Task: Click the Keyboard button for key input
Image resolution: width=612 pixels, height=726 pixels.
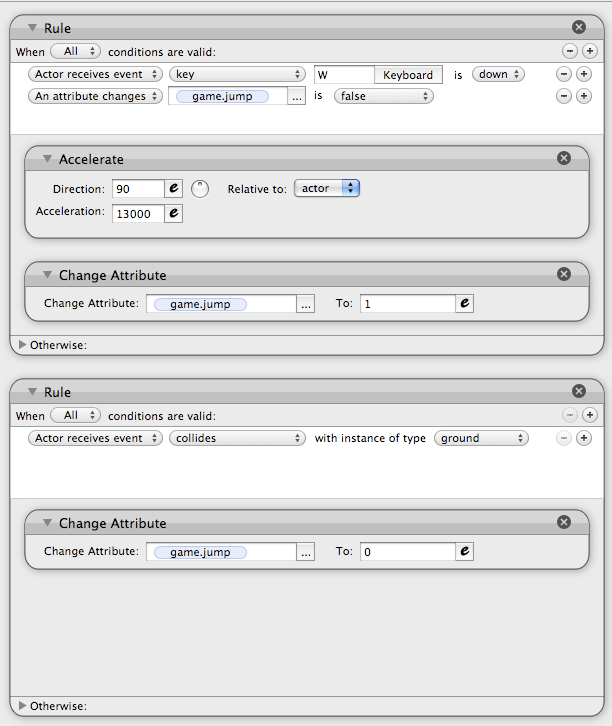Action: click(408, 75)
